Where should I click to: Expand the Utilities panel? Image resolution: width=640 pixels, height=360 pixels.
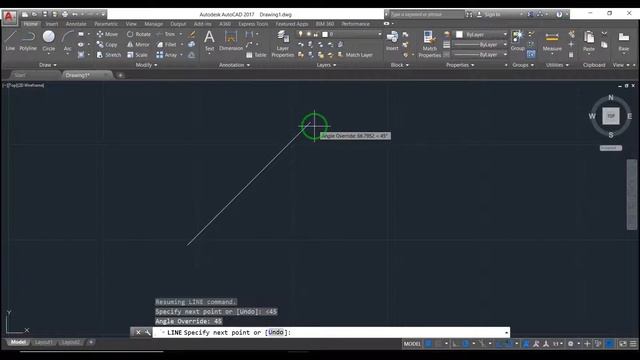(x=557, y=65)
